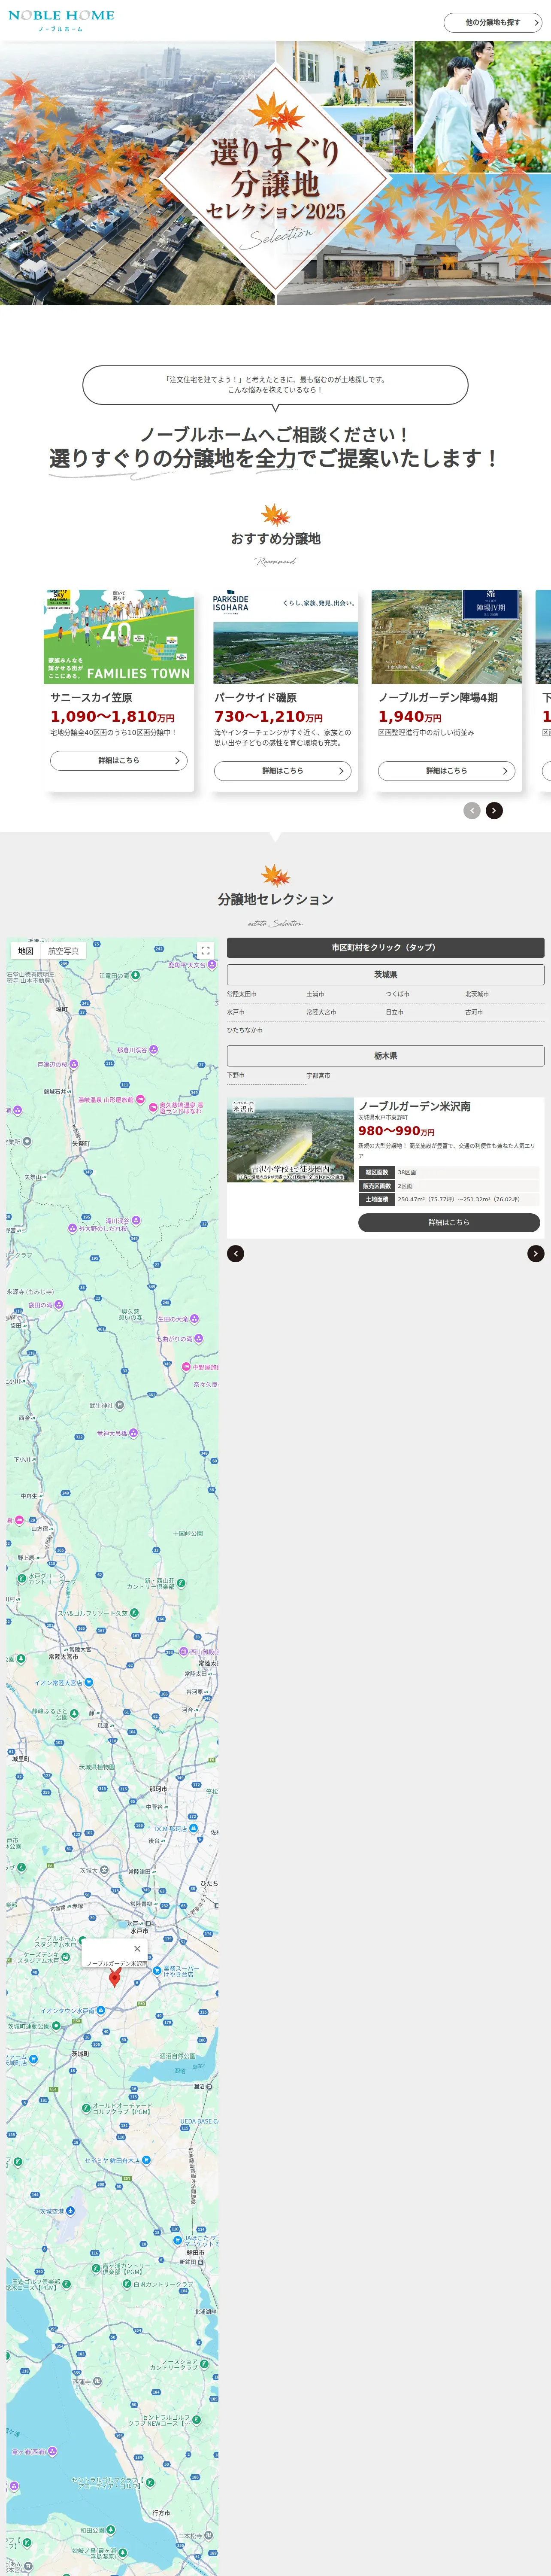Click the サニースカイ笠原 card image
The image size is (551, 2576).
tap(119, 637)
